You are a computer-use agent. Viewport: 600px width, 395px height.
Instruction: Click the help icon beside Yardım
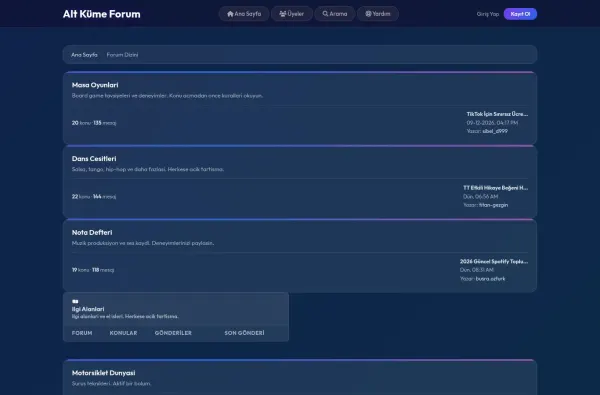[x=368, y=14]
